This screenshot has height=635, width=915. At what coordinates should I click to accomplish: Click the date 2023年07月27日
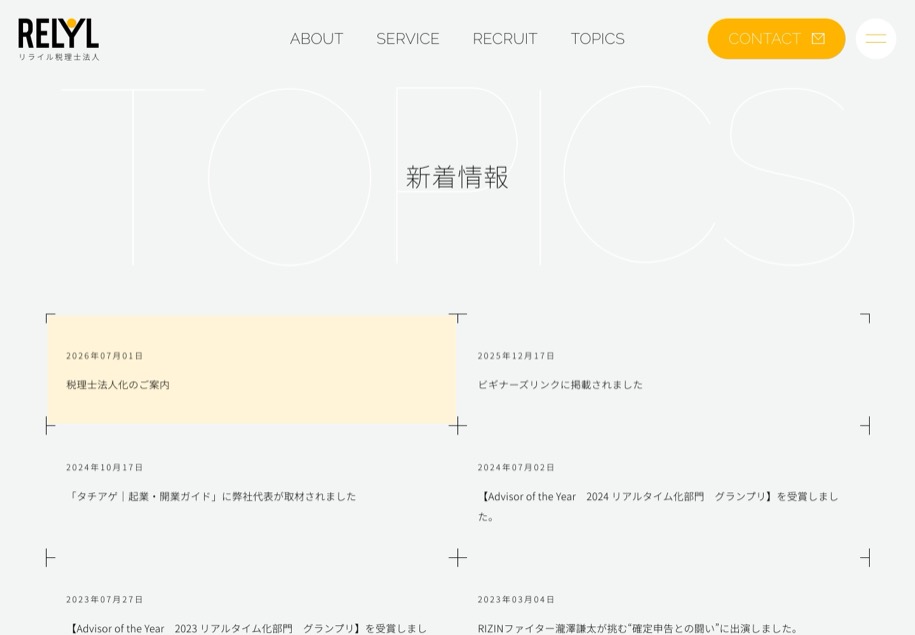point(104,599)
